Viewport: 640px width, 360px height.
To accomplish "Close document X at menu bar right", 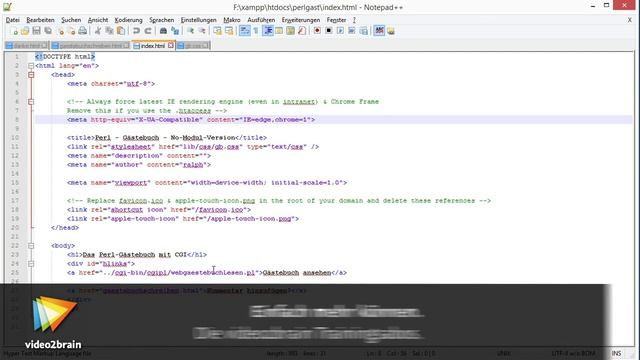I will (x=630, y=20).
